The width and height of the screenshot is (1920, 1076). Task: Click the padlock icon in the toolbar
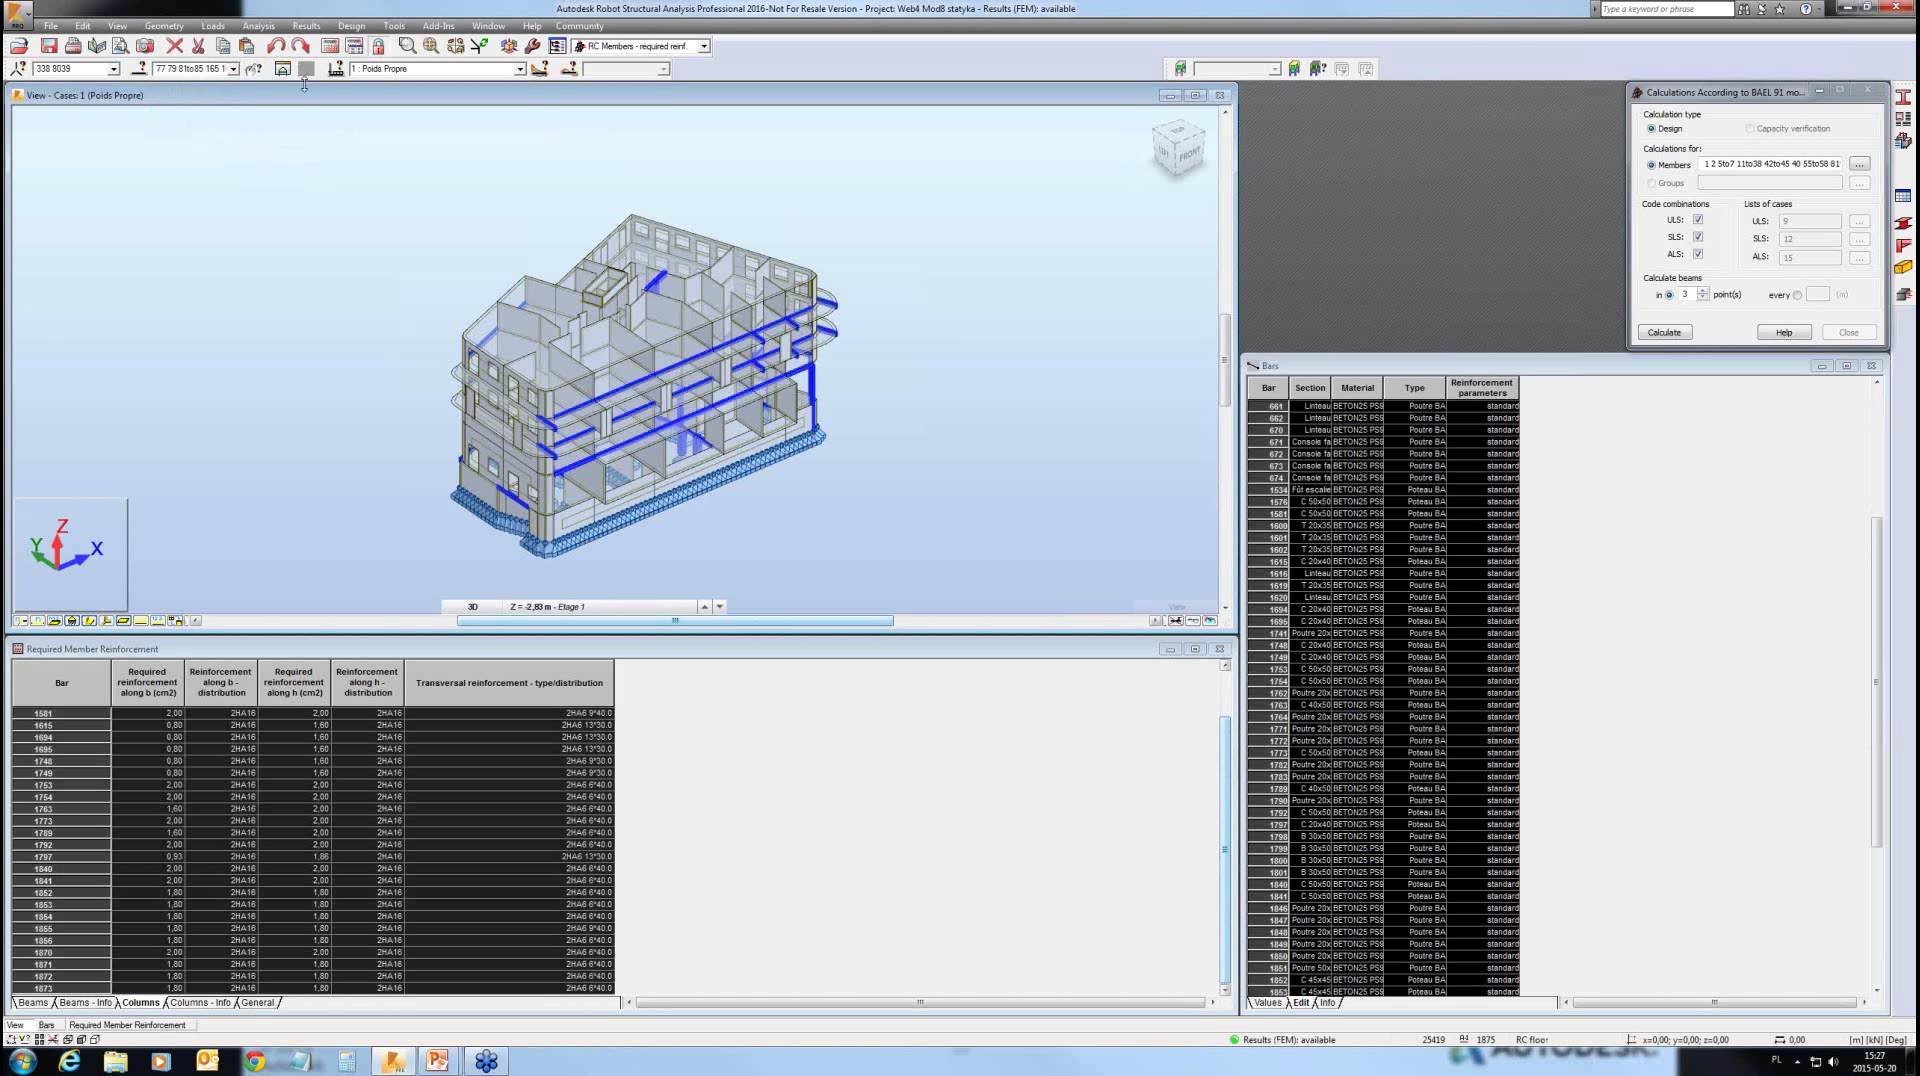(378, 45)
